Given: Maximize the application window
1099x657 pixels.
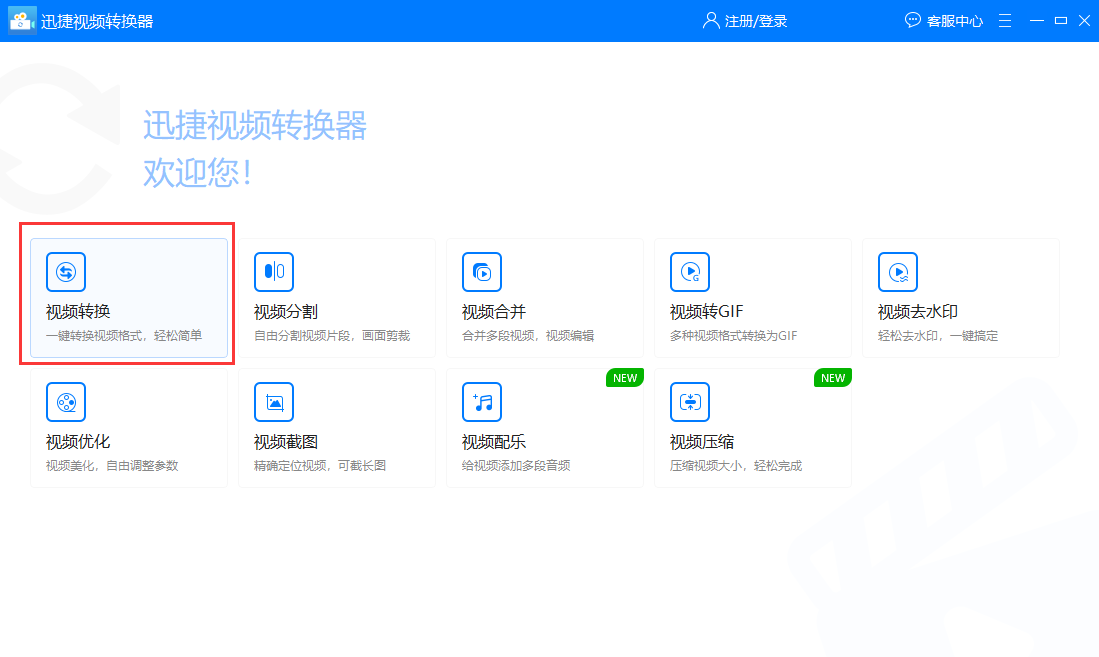Looking at the screenshot, I should (x=1061, y=20).
